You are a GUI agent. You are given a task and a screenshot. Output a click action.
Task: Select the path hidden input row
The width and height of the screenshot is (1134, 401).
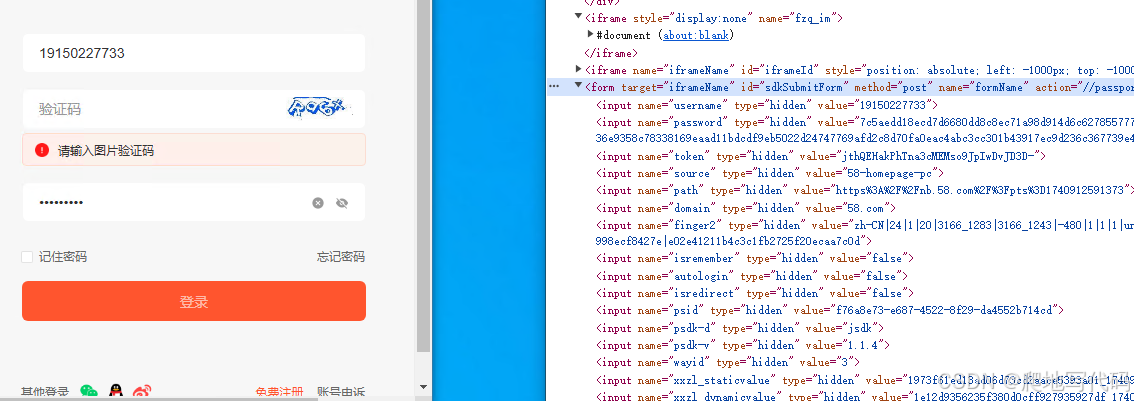pos(864,190)
